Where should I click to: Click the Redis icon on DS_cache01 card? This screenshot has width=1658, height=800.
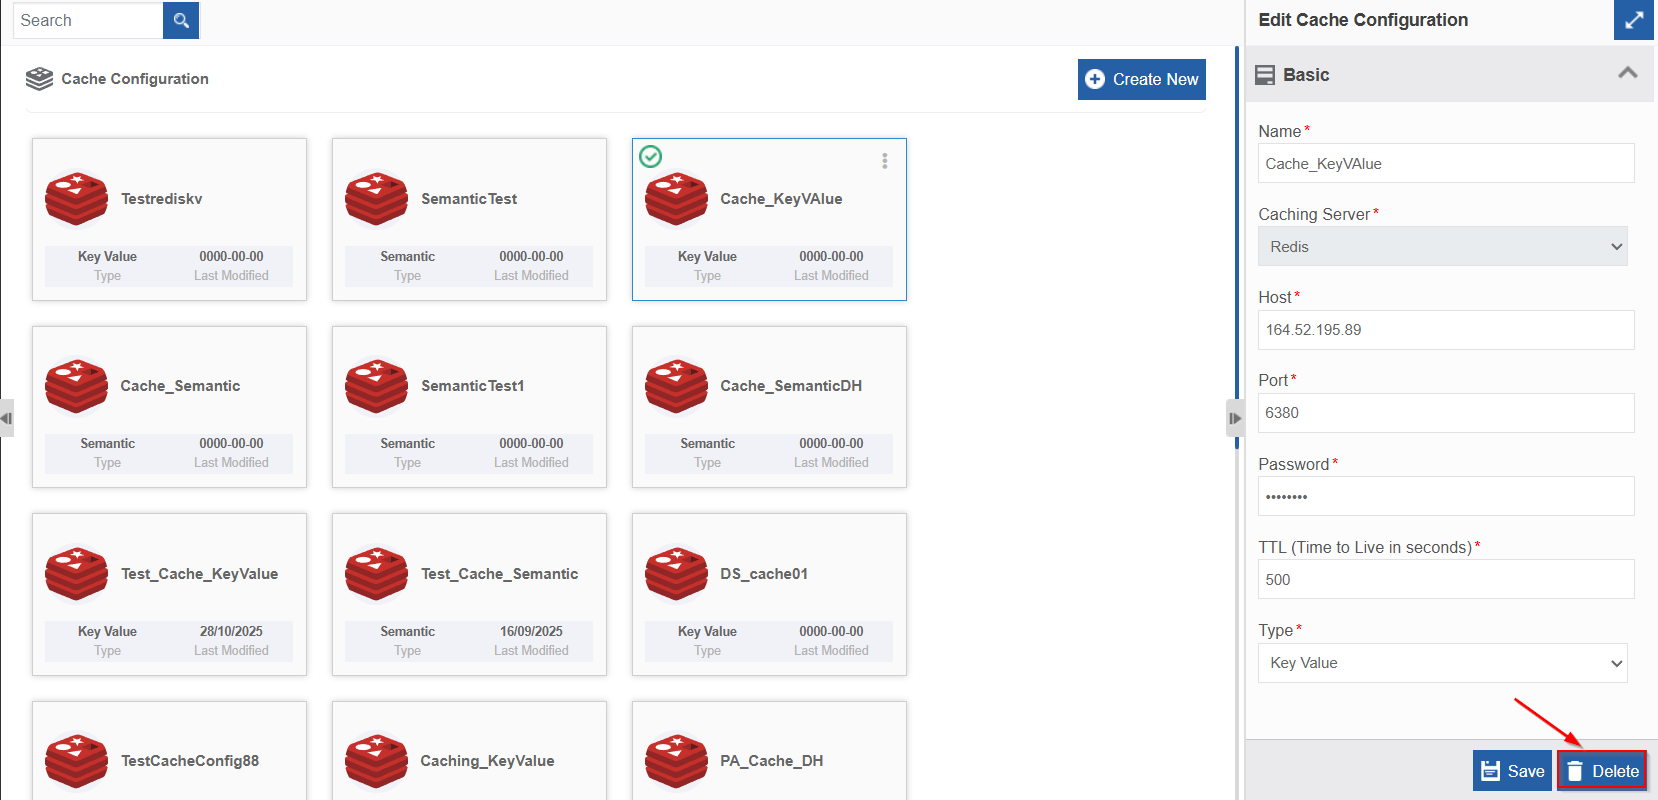click(676, 574)
